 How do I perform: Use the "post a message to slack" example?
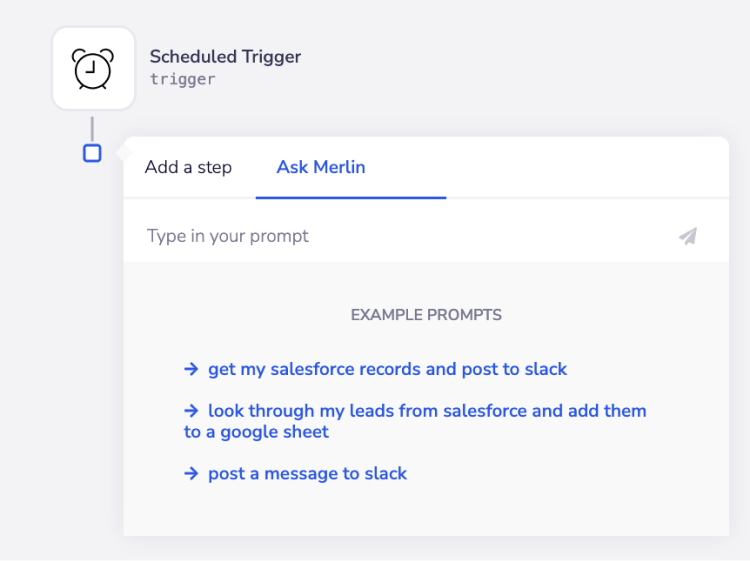click(x=307, y=473)
